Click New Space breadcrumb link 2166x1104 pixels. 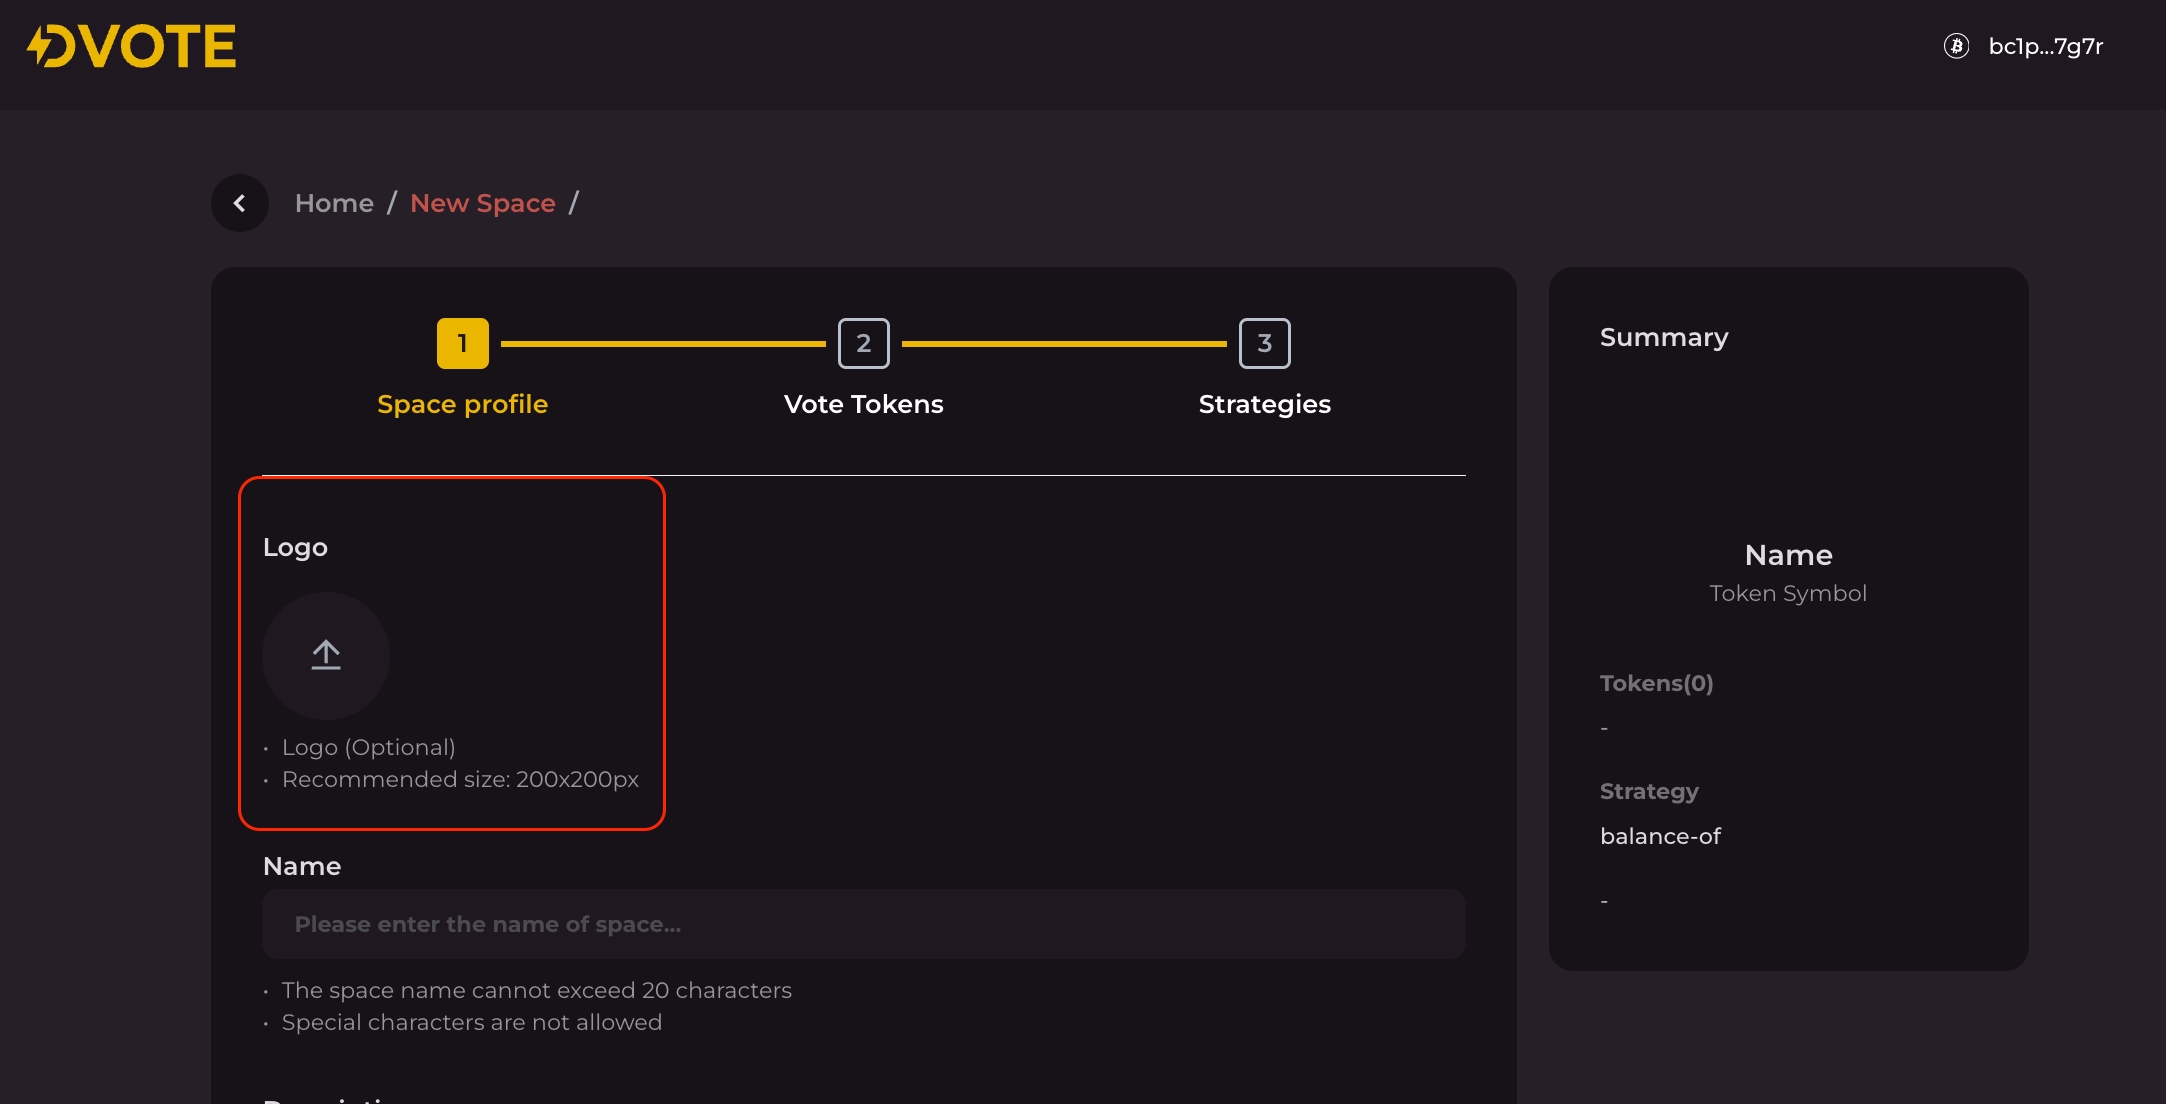482,203
